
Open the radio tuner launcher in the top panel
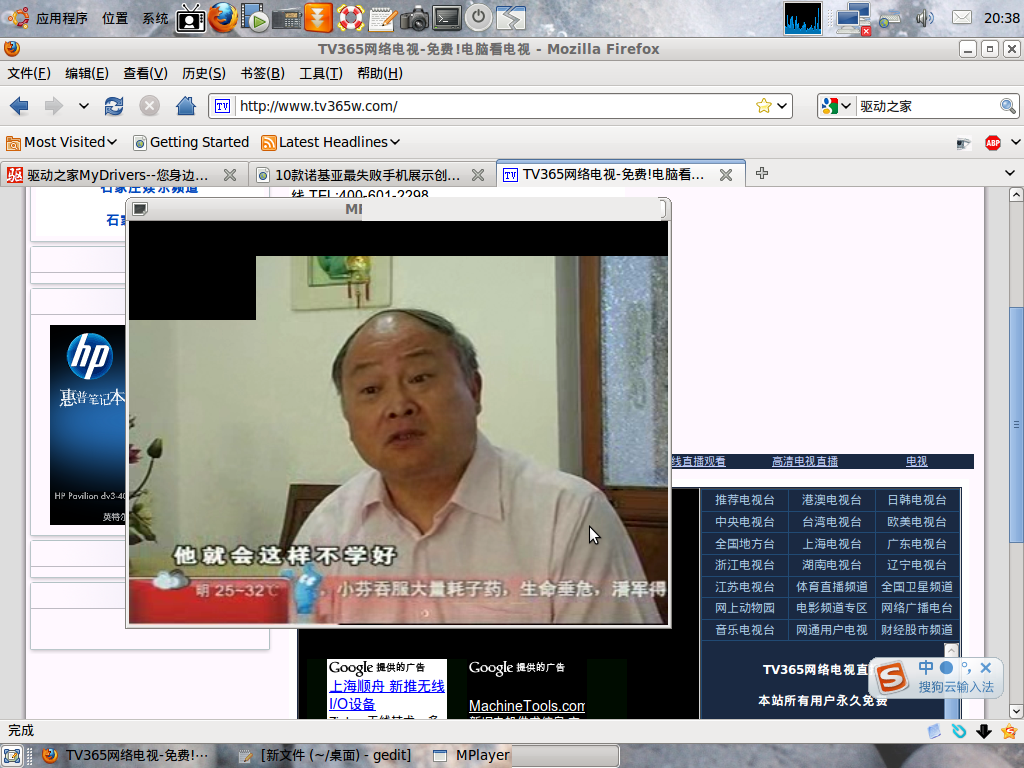tap(287, 18)
